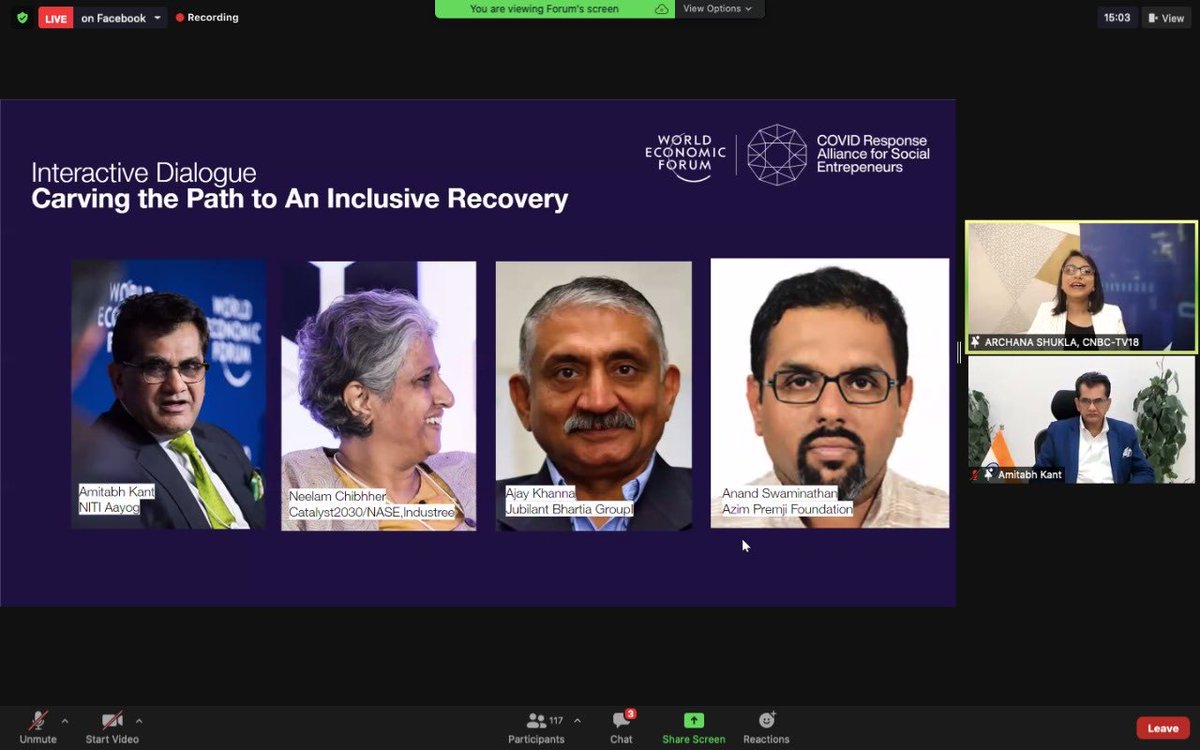
Task: Click the muted mic icon on Amitabh Kant tile
Action: (975, 474)
